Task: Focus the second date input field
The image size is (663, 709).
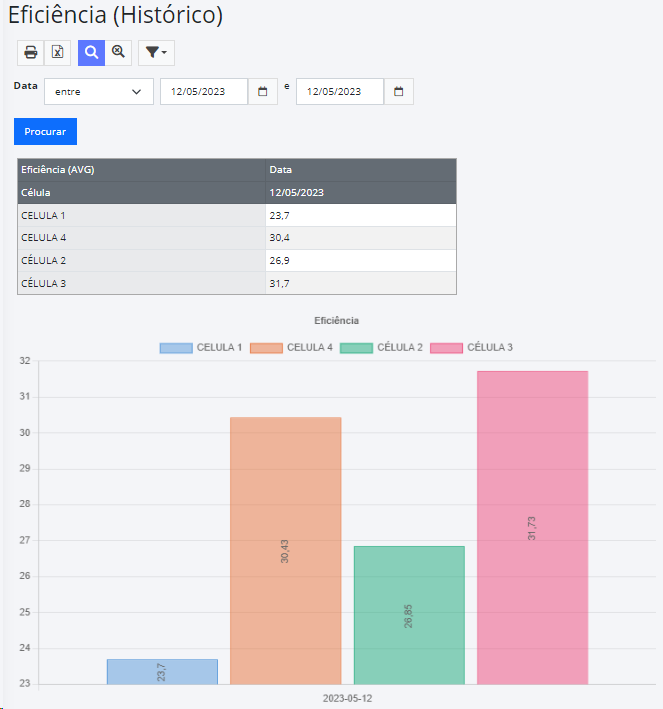Action: 340,91
